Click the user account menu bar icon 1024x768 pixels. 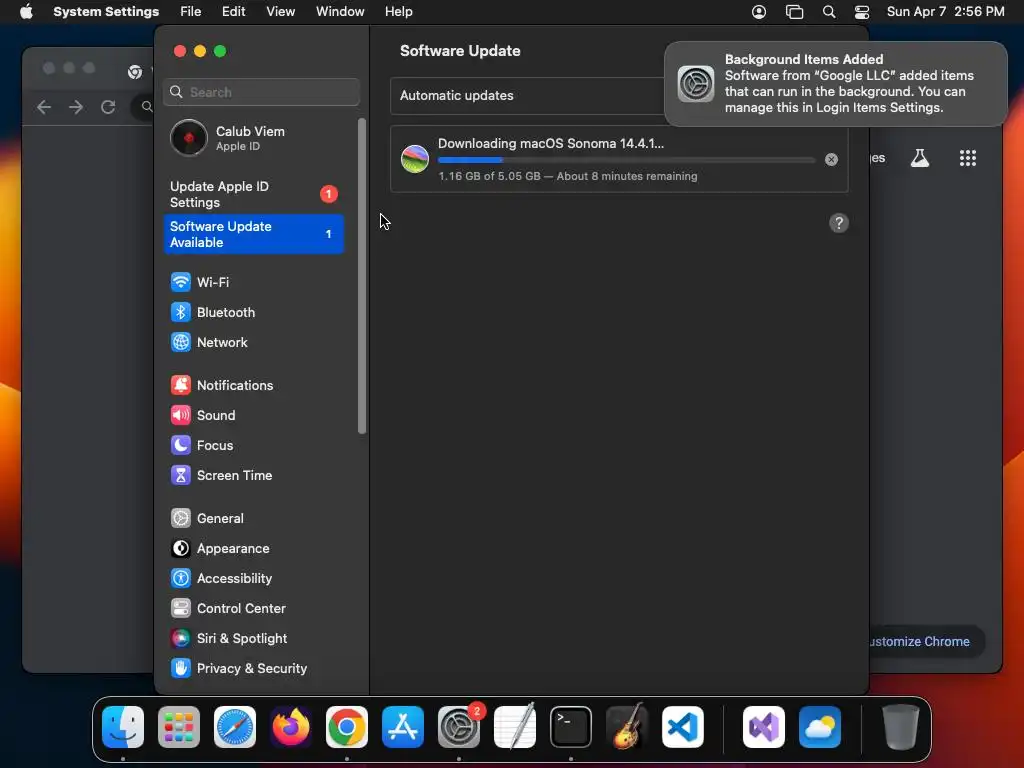(x=759, y=12)
